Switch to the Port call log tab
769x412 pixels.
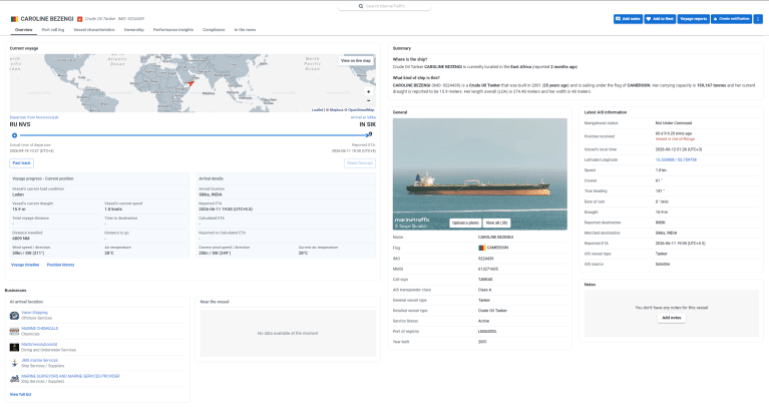[53, 30]
